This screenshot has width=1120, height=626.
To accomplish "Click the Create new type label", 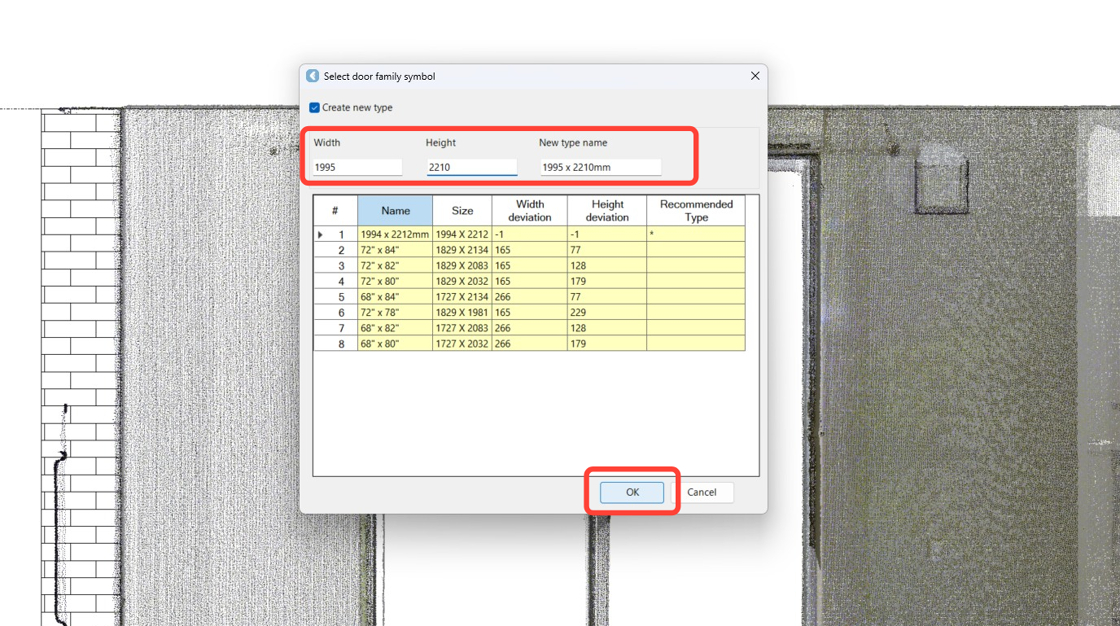I will pyautogui.click(x=357, y=108).
